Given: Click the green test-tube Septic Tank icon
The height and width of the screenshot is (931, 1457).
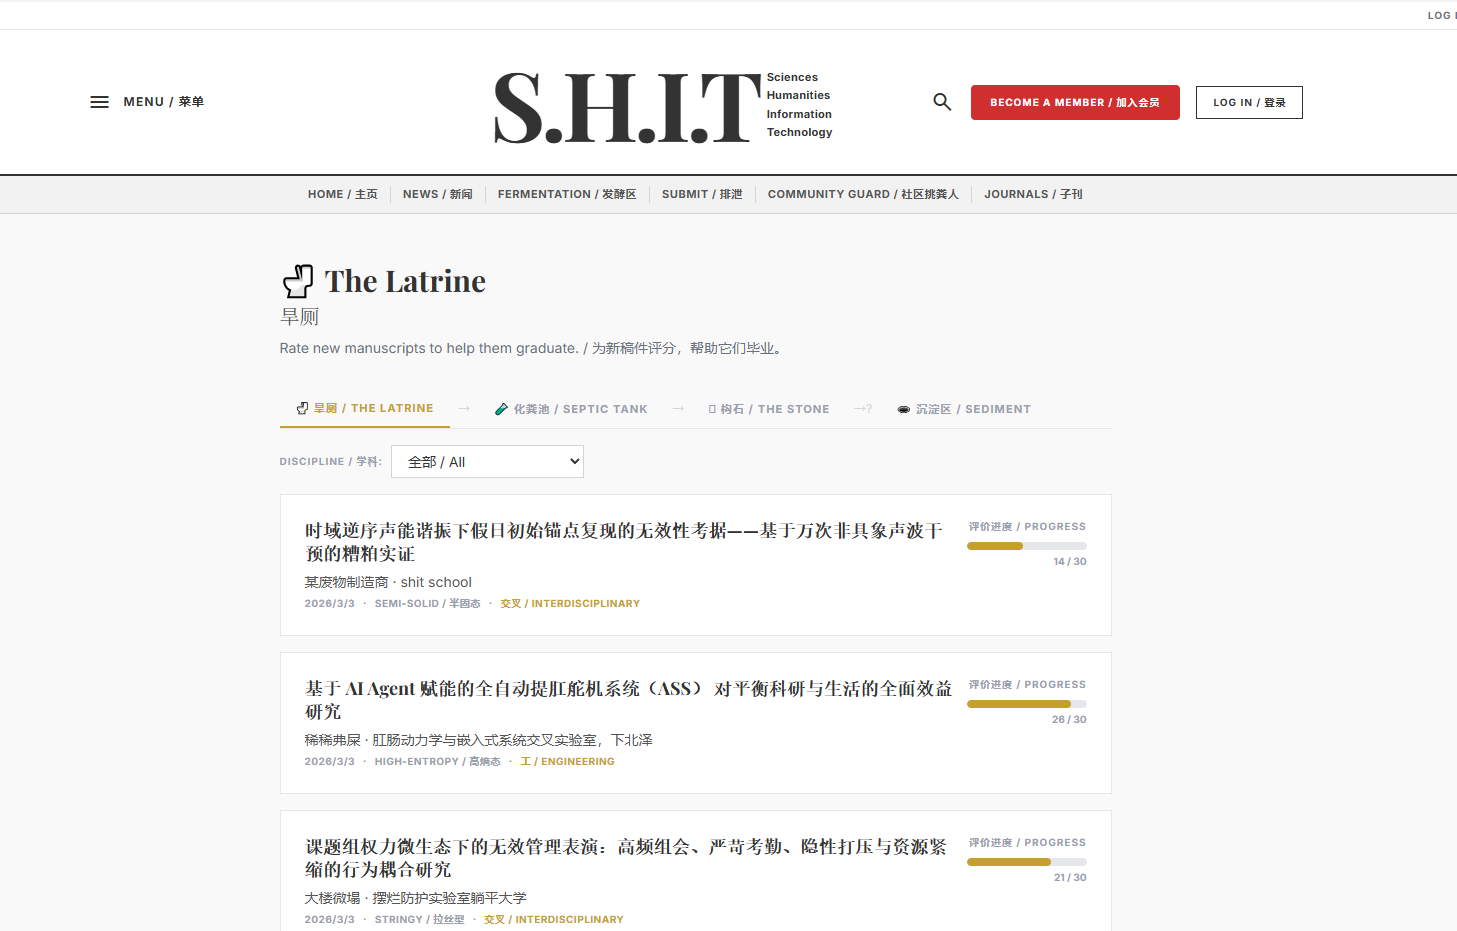Looking at the screenshot, I should pos(501,409).
